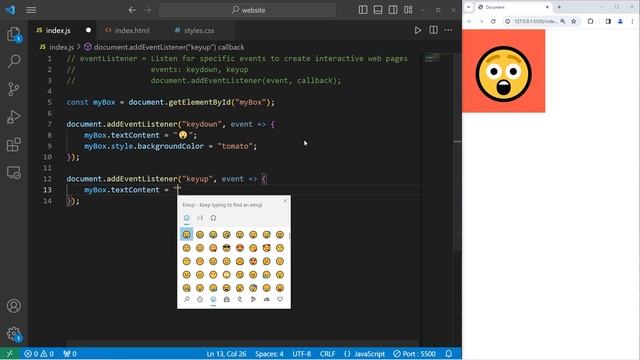Change end of line sequence CRLF
640x360 pixels.
point(327,354)
